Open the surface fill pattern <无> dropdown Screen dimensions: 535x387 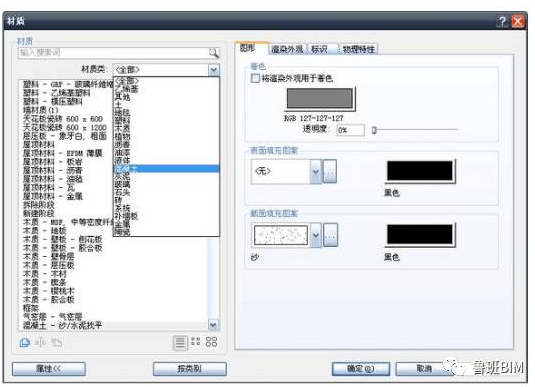[x=316, y=171]
